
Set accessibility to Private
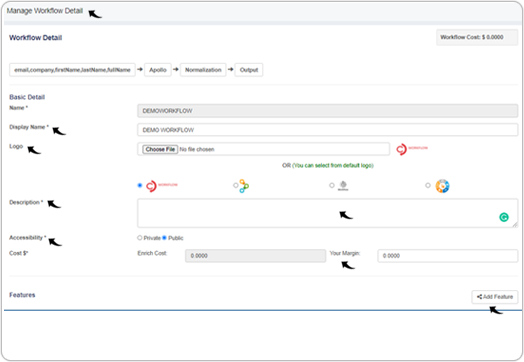click(x=140, y=238)
